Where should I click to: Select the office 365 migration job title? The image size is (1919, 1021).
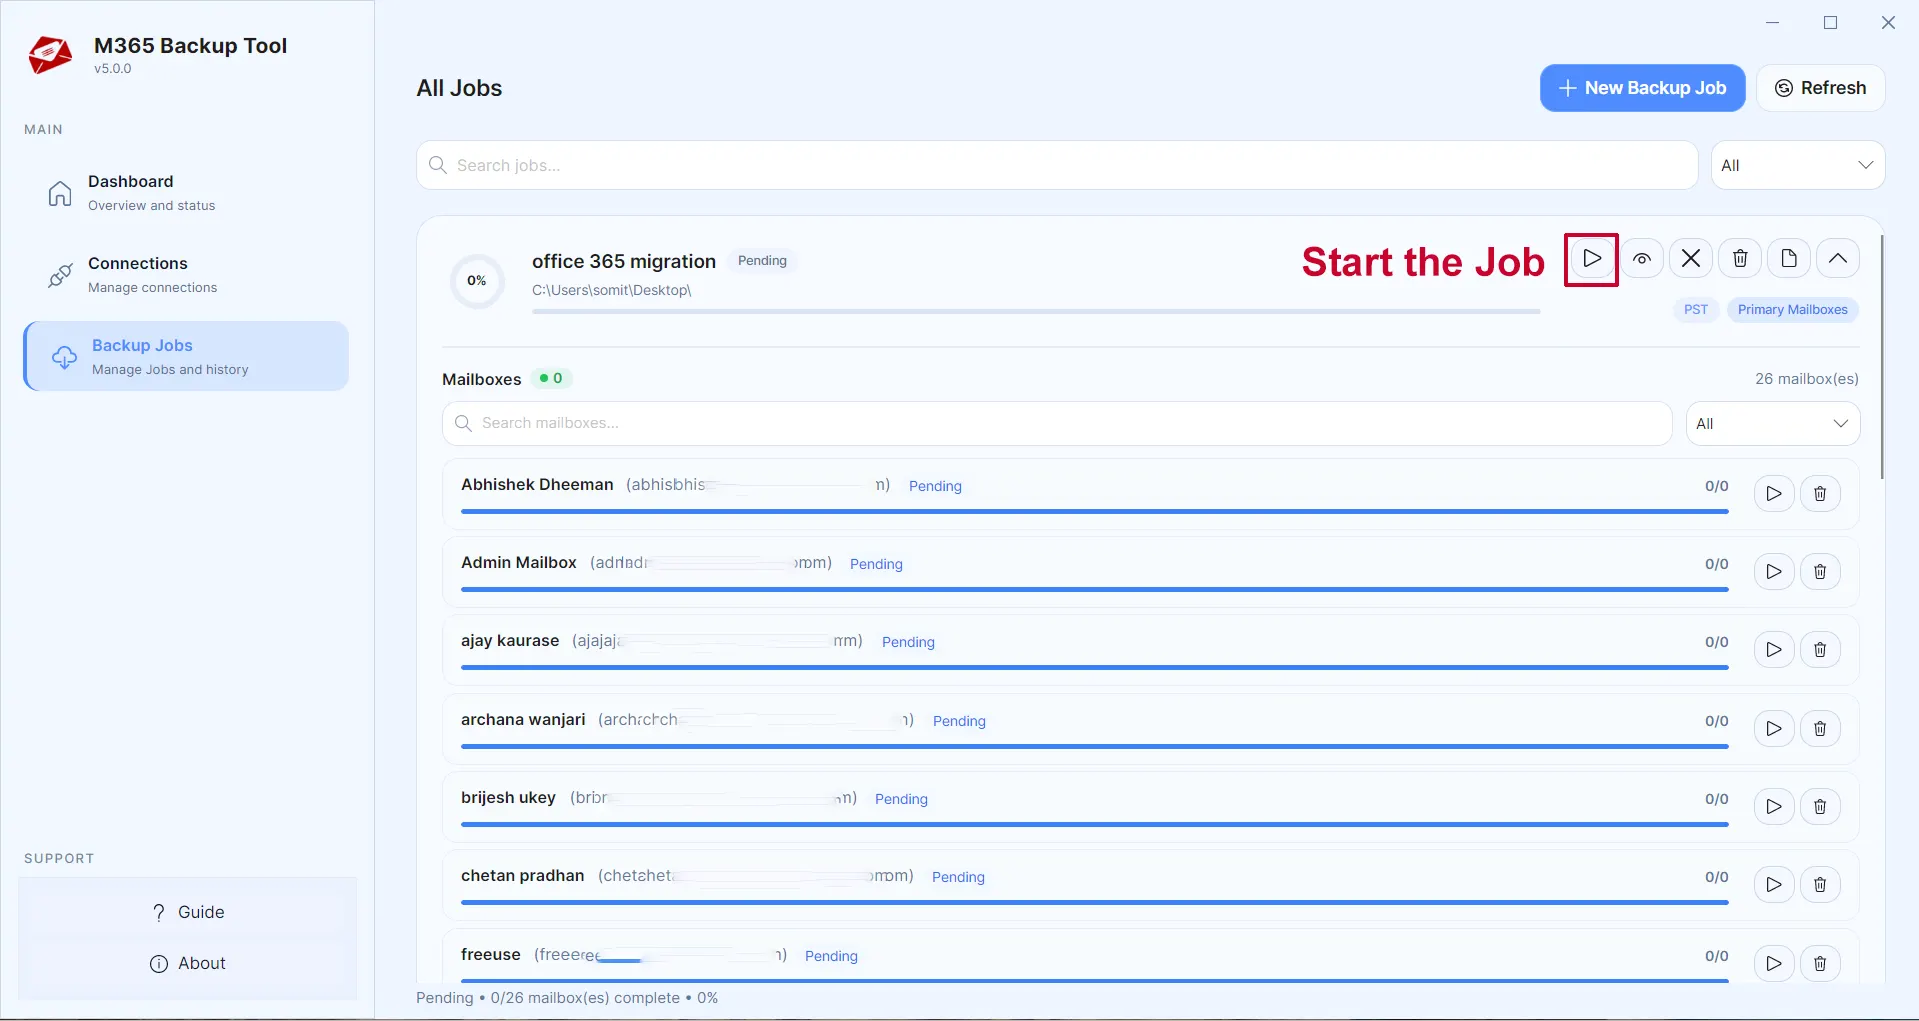click(624, 261)
